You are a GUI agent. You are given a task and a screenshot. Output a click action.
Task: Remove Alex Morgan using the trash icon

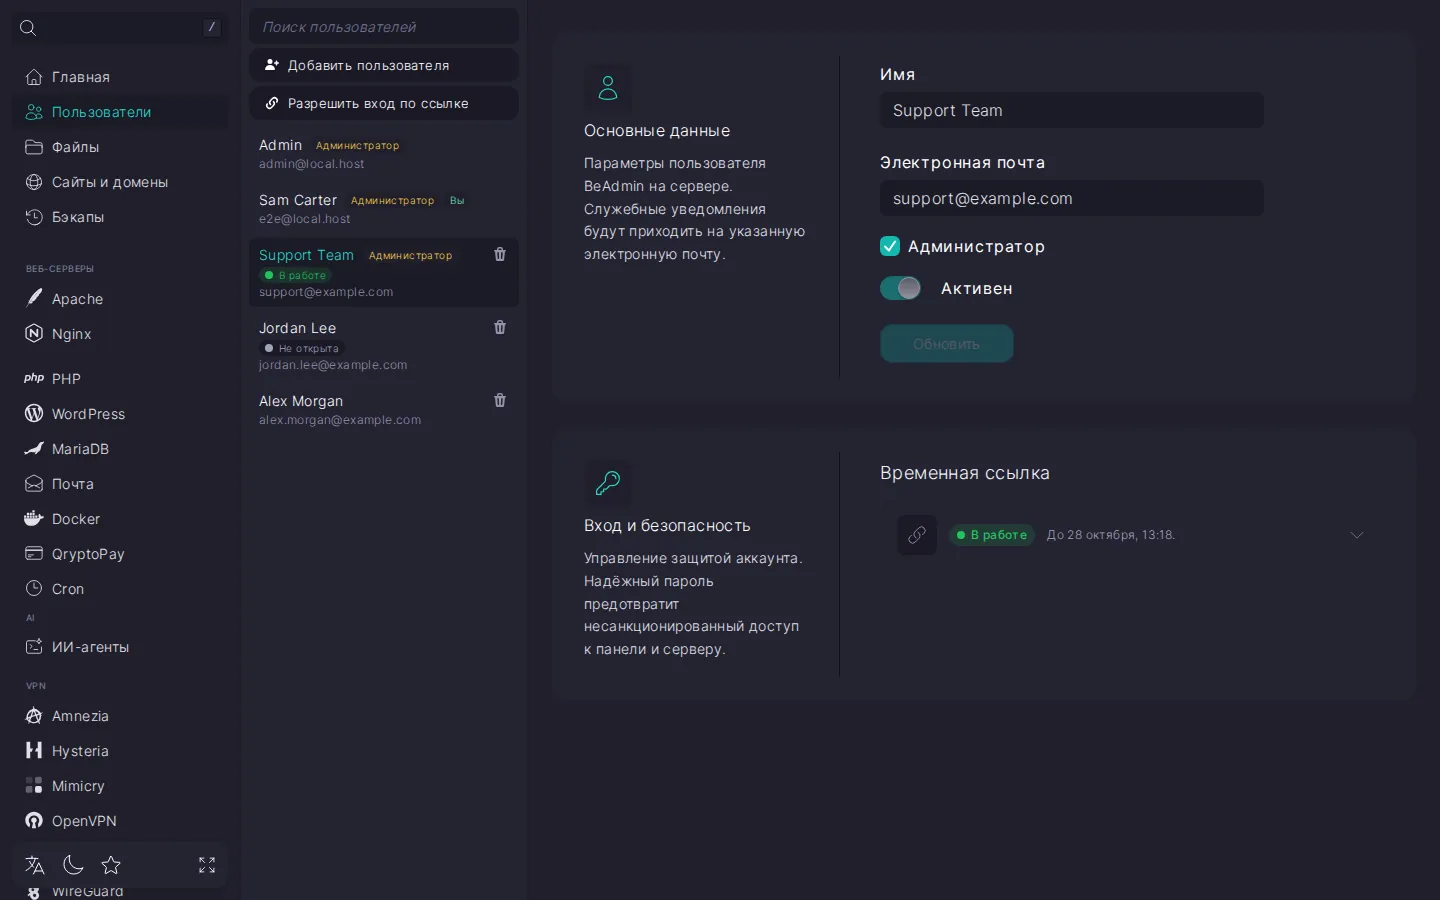click(500, 401)
